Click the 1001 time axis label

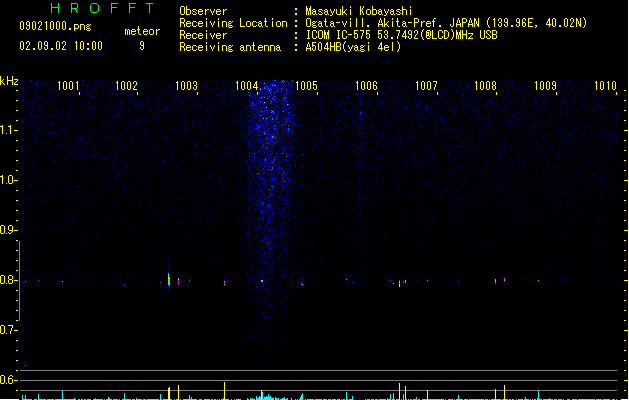coord(68,86)
